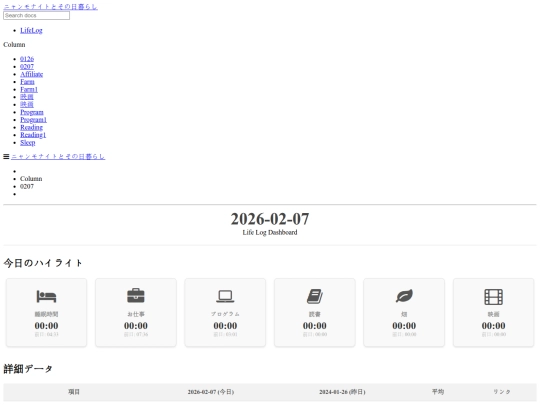Open the Program link

point(32,112)
